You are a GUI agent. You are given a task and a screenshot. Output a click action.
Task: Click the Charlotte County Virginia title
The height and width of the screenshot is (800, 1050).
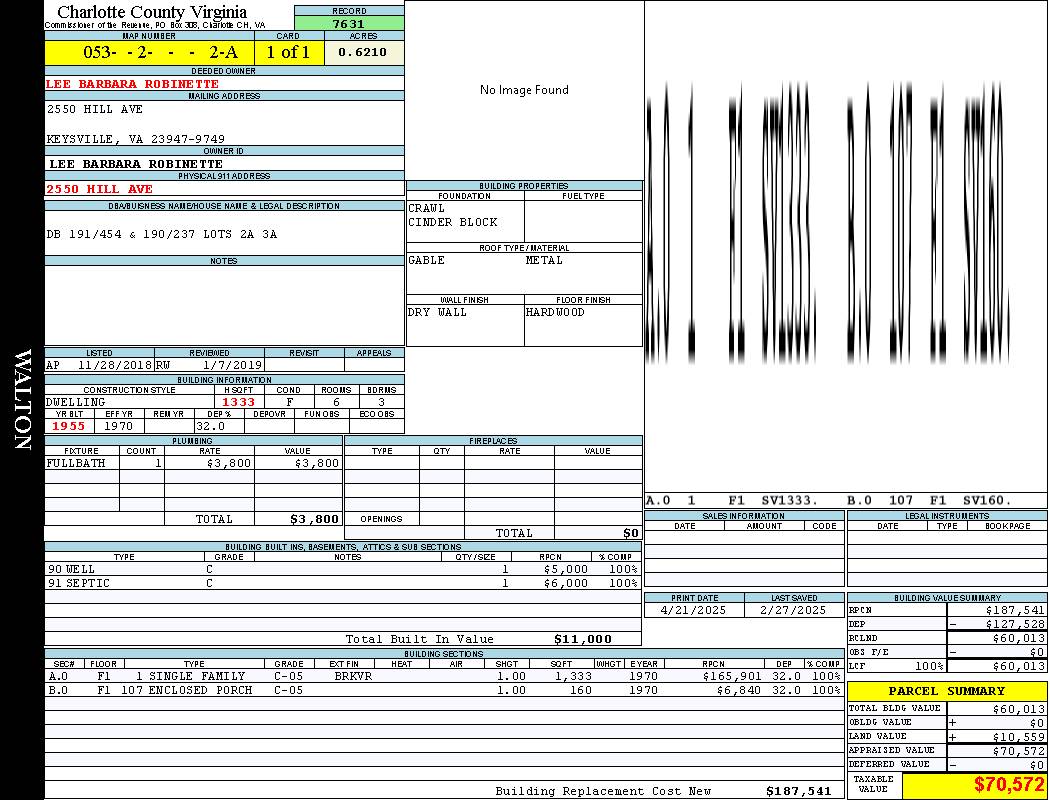click(x=152, y=12)
